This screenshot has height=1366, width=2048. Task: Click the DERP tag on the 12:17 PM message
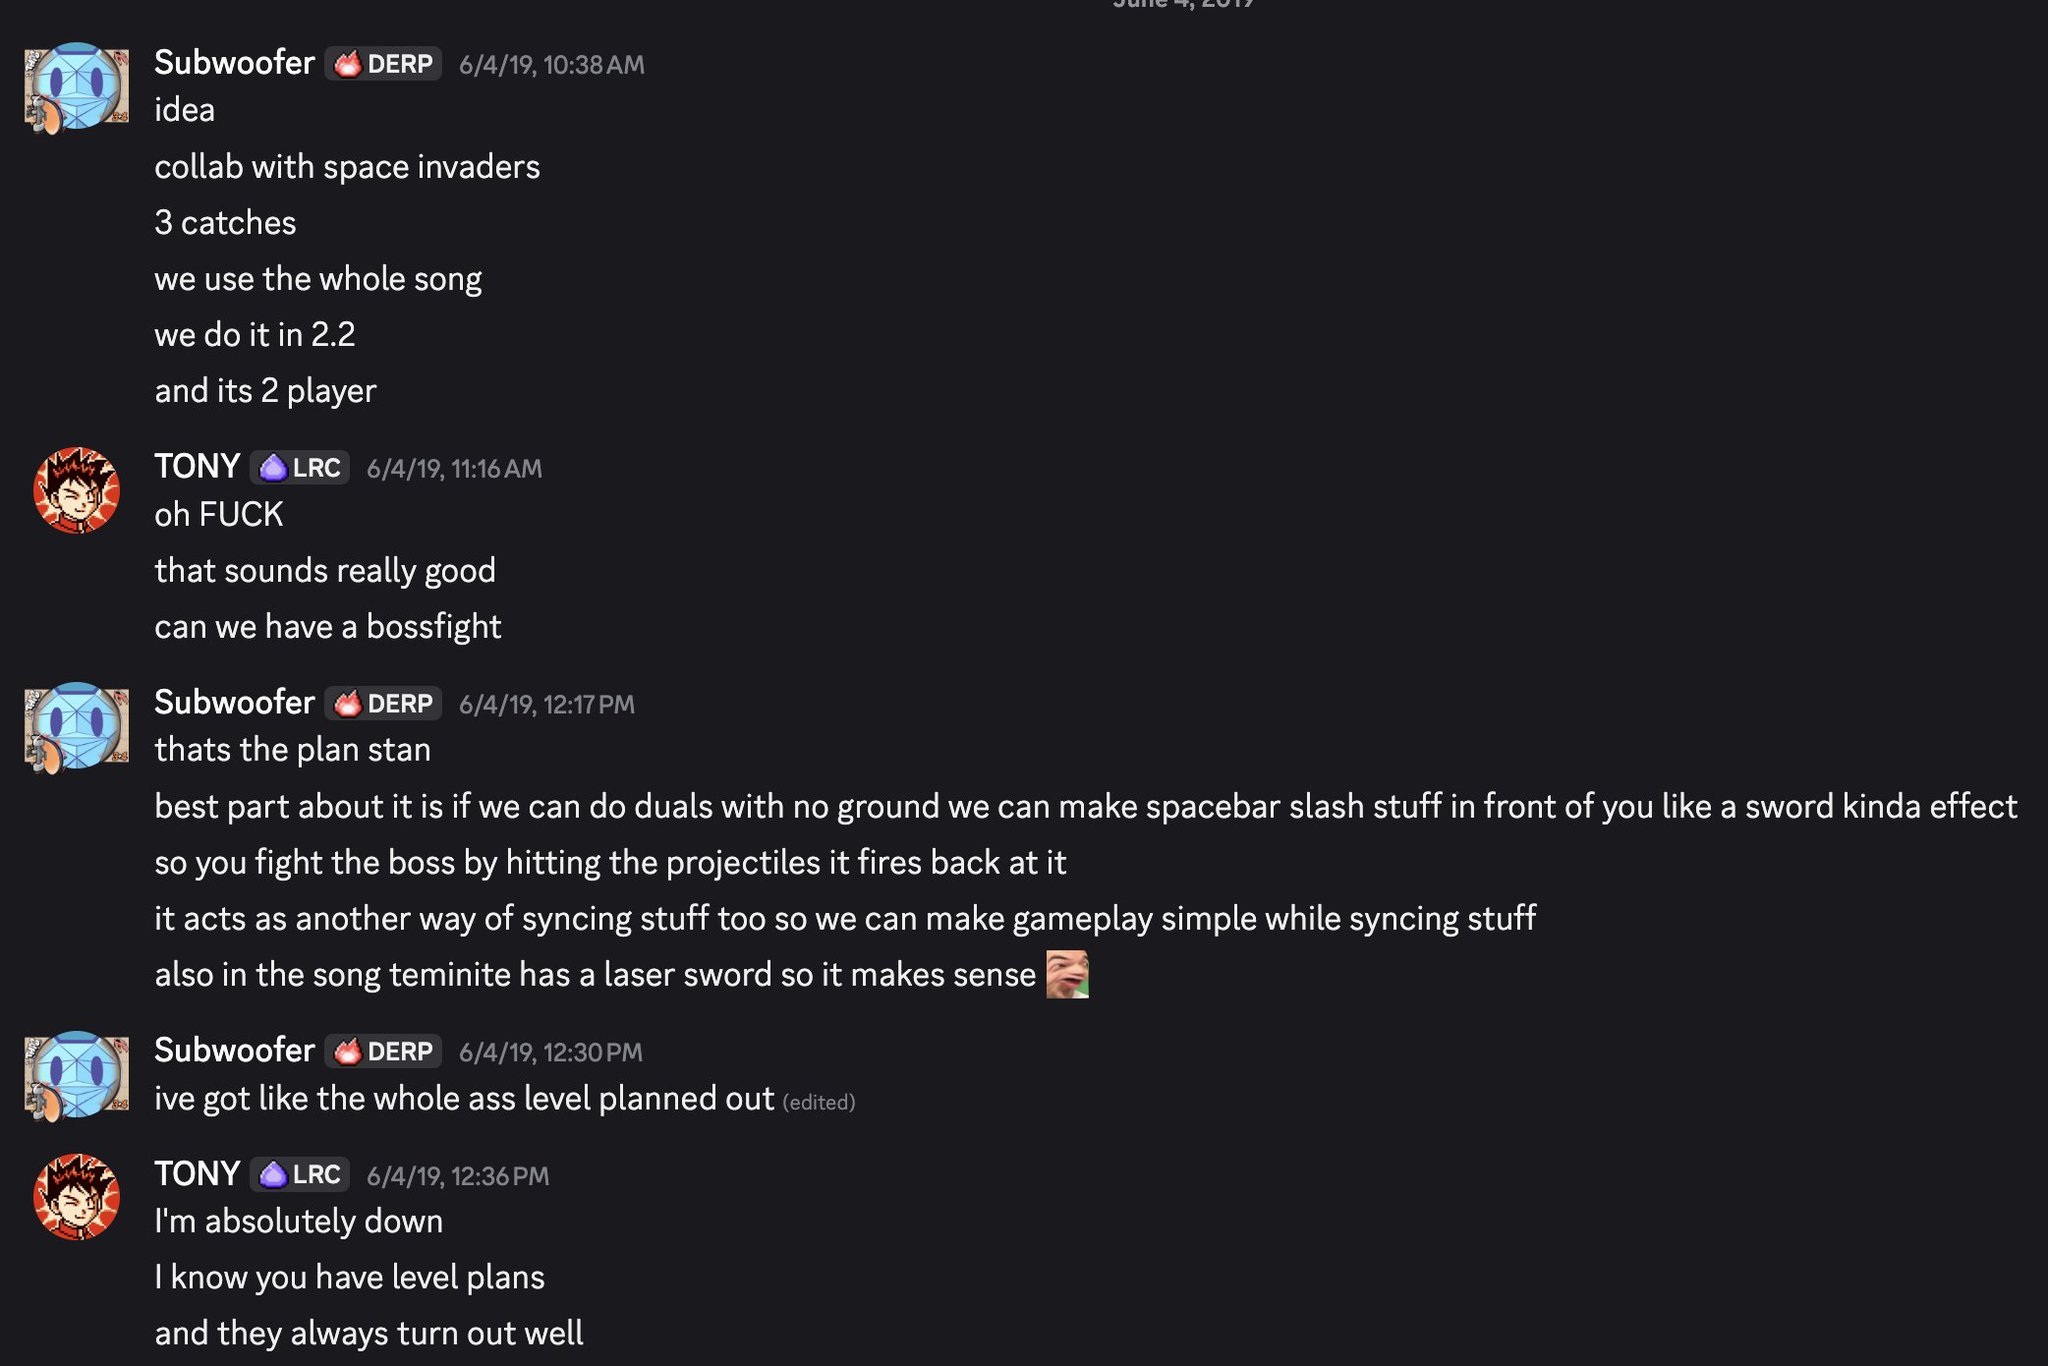pos(383,704)
